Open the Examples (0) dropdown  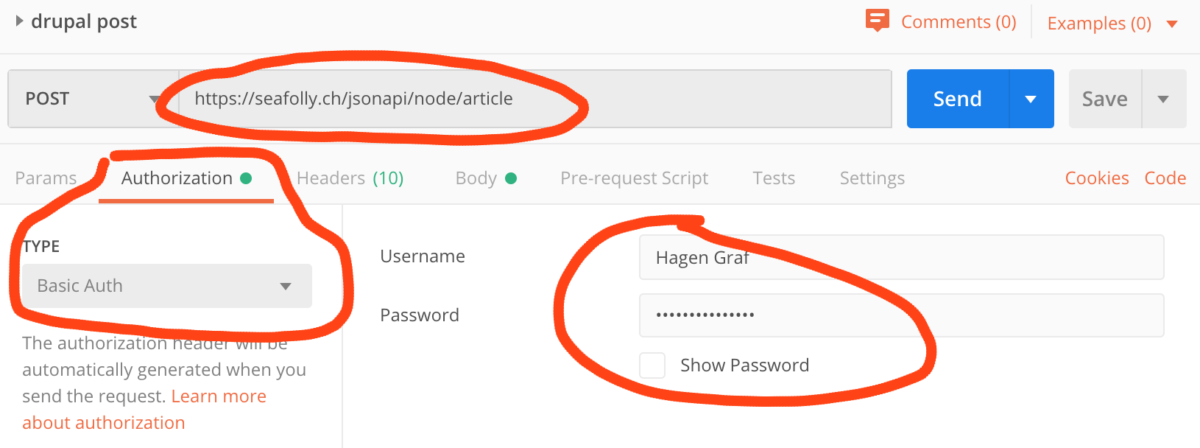click(1112, 23)
